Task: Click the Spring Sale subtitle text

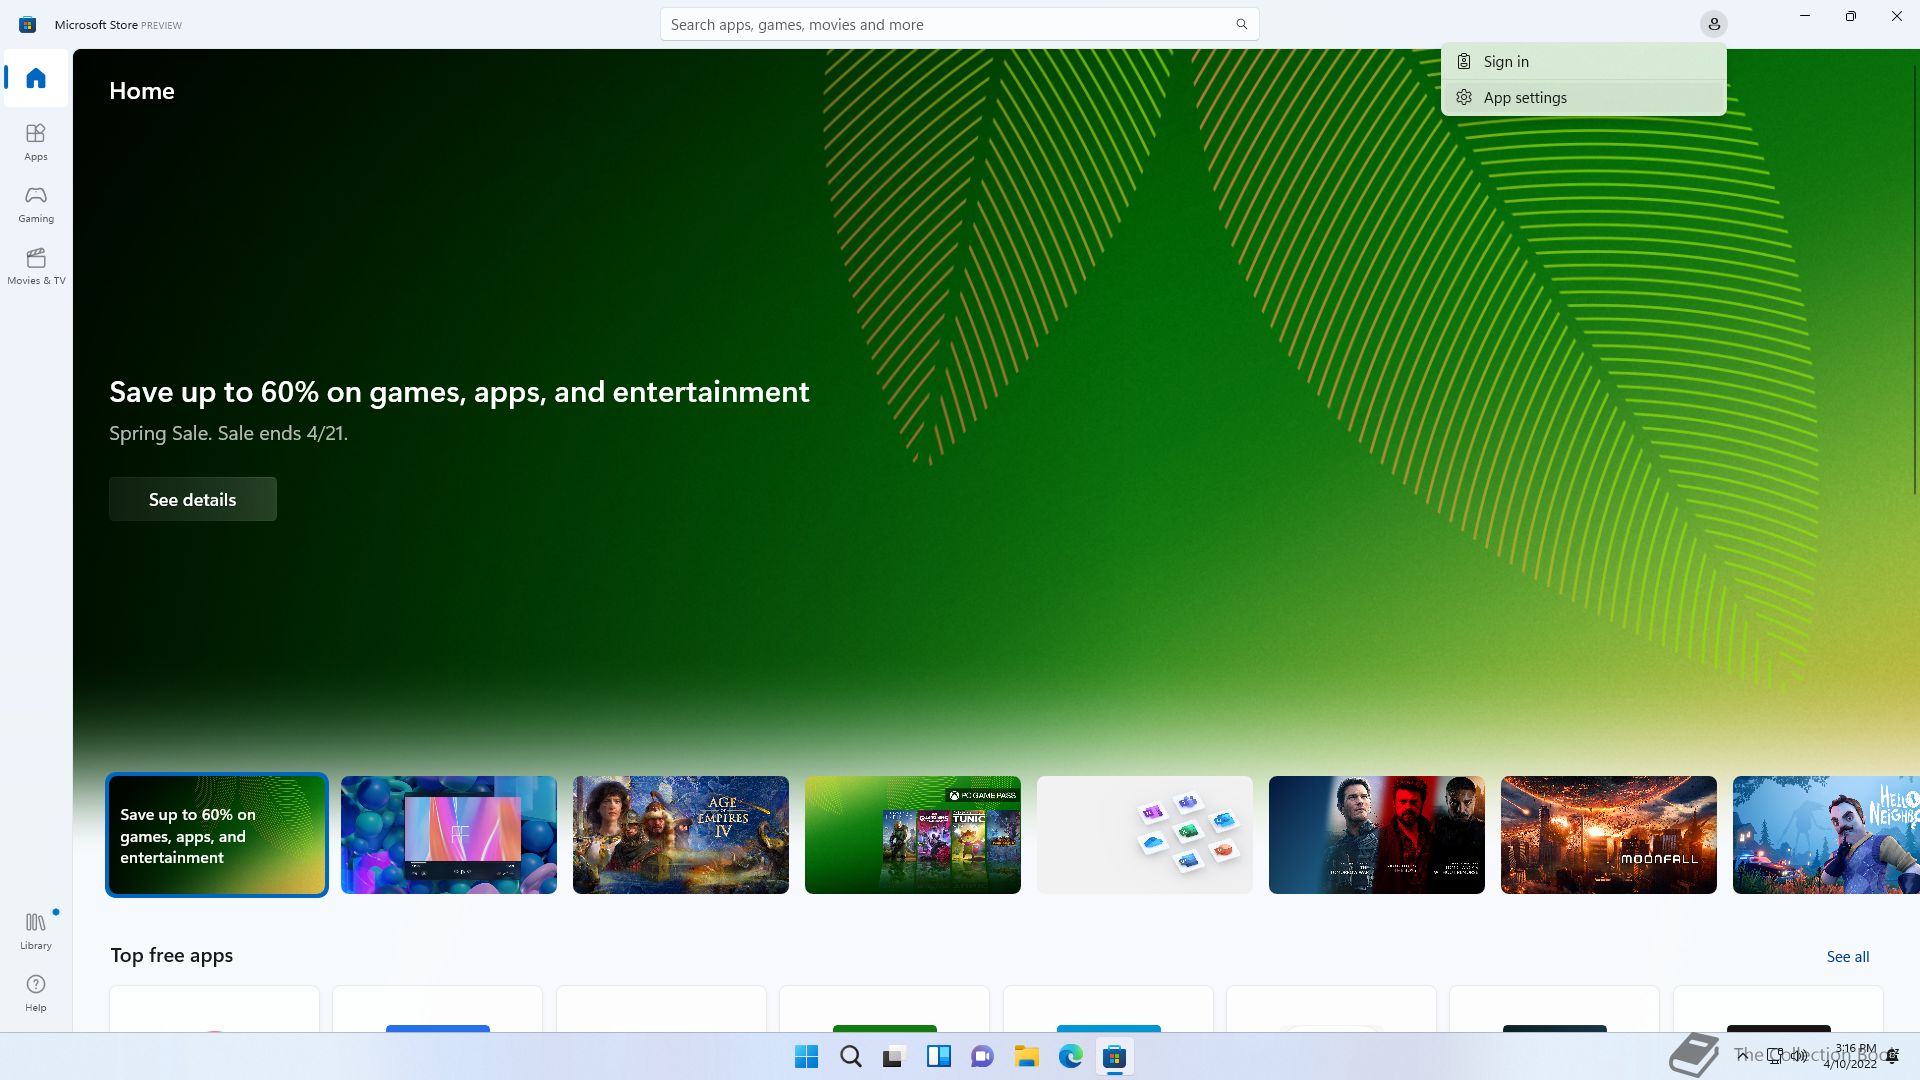Action: (228, 433)
